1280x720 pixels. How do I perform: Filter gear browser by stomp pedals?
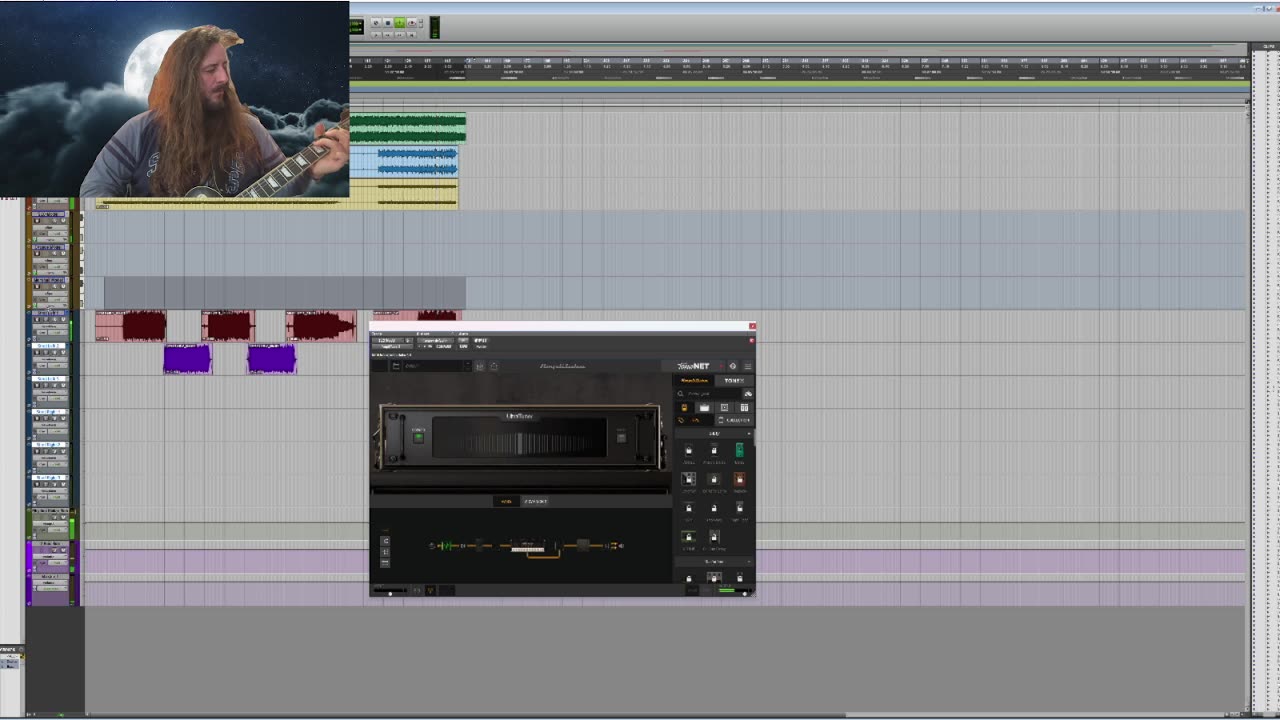pos(684,407)
